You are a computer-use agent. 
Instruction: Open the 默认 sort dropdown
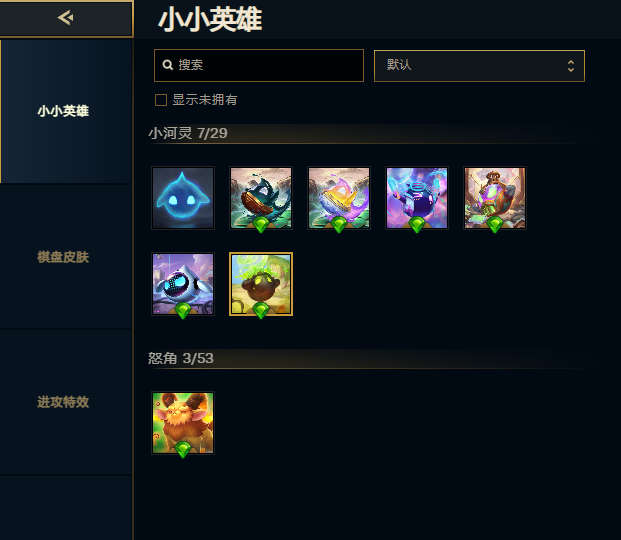pyautogui.click(x=479, y=66)
